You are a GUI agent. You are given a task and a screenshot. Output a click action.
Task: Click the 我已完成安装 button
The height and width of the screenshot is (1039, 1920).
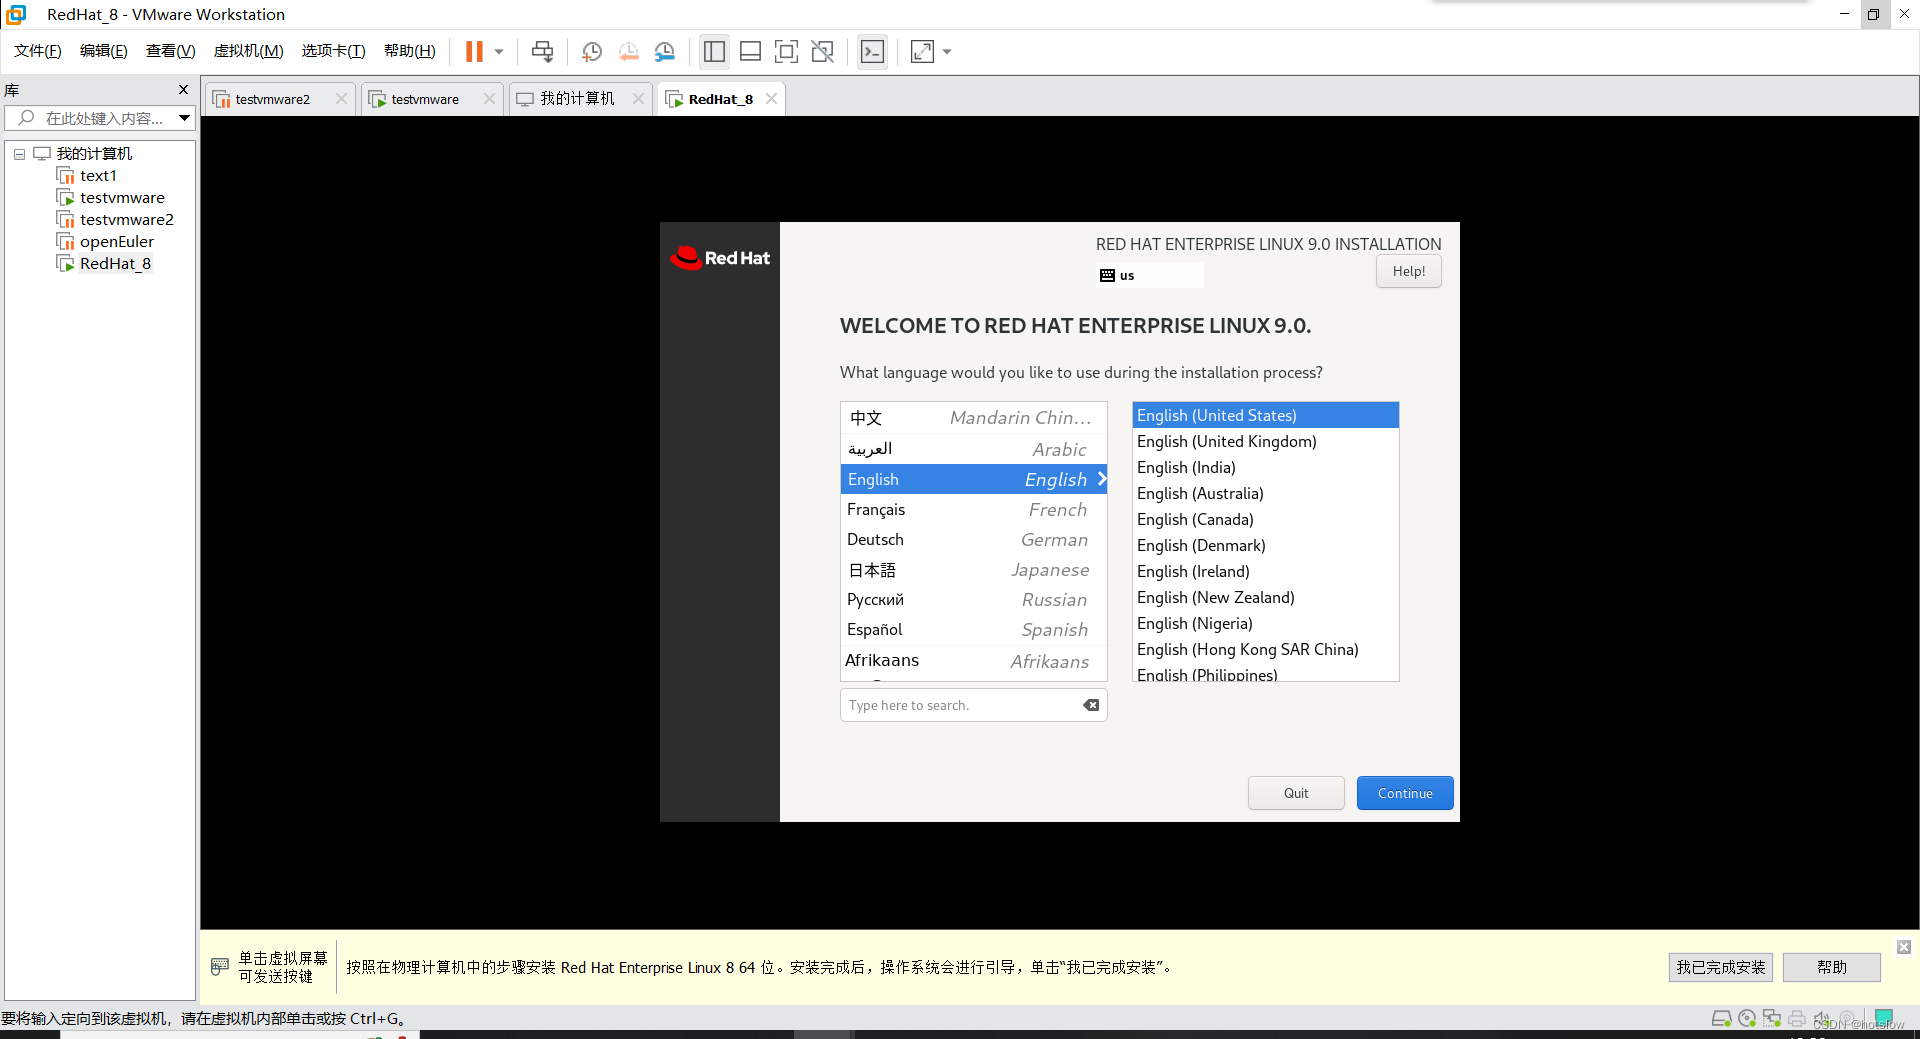click(x=1720, y=967)
